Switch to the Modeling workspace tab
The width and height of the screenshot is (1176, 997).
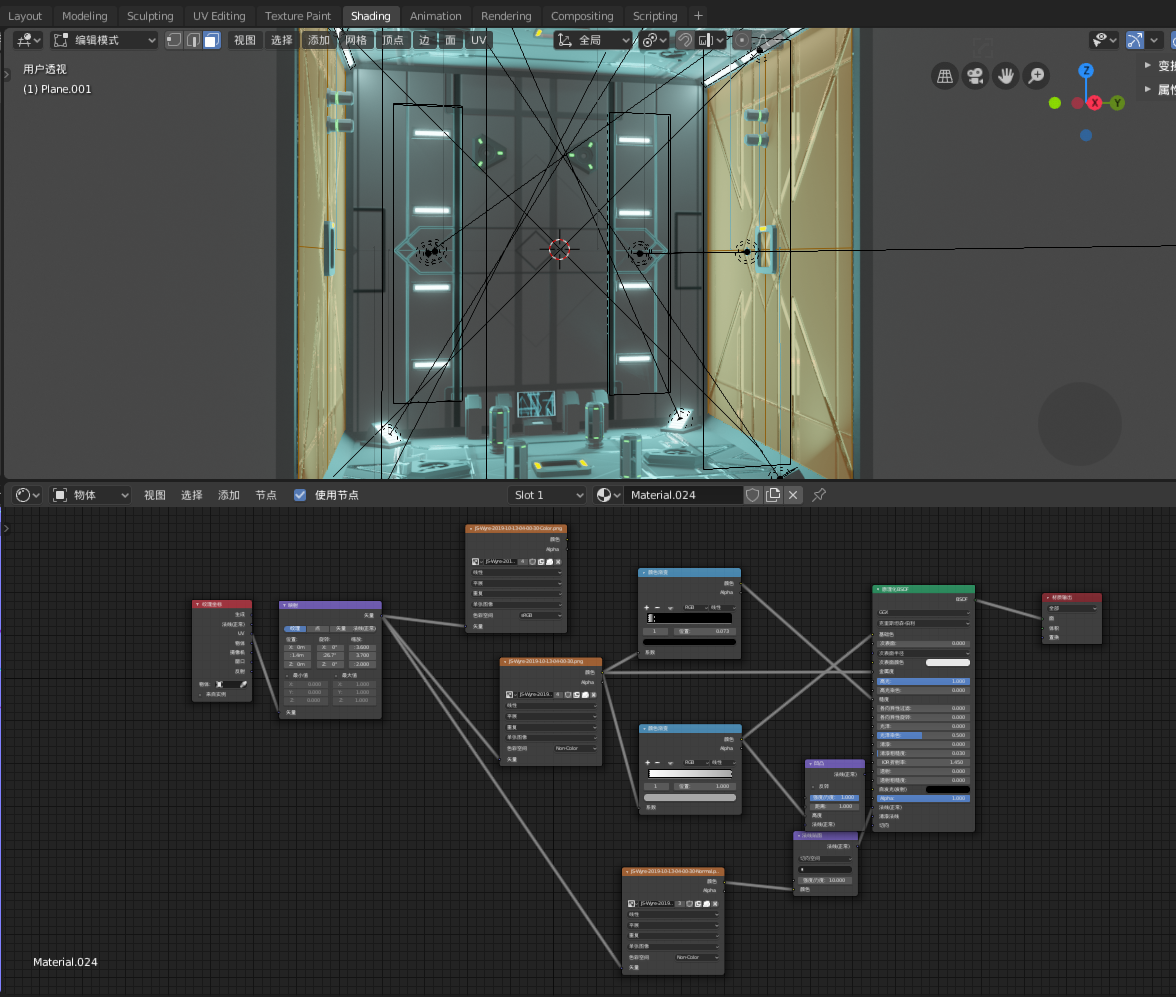click(x=85, y=16)
